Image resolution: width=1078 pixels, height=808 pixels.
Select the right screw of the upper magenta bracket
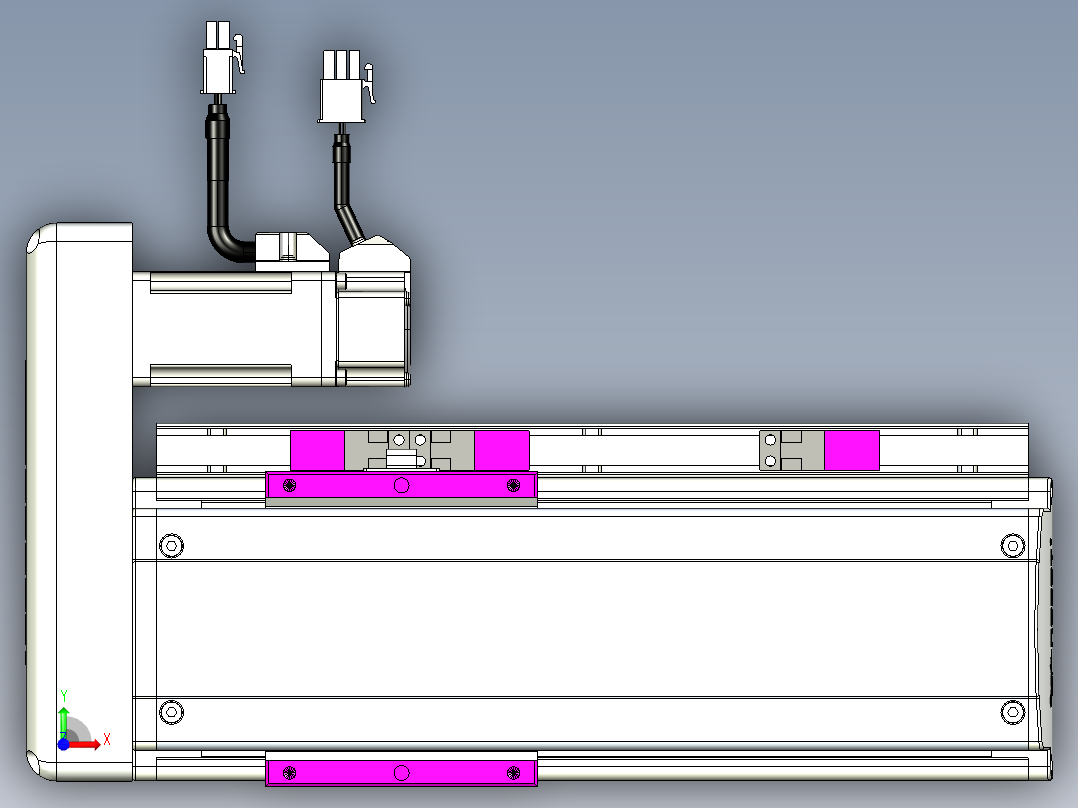[x=513, y=485]
